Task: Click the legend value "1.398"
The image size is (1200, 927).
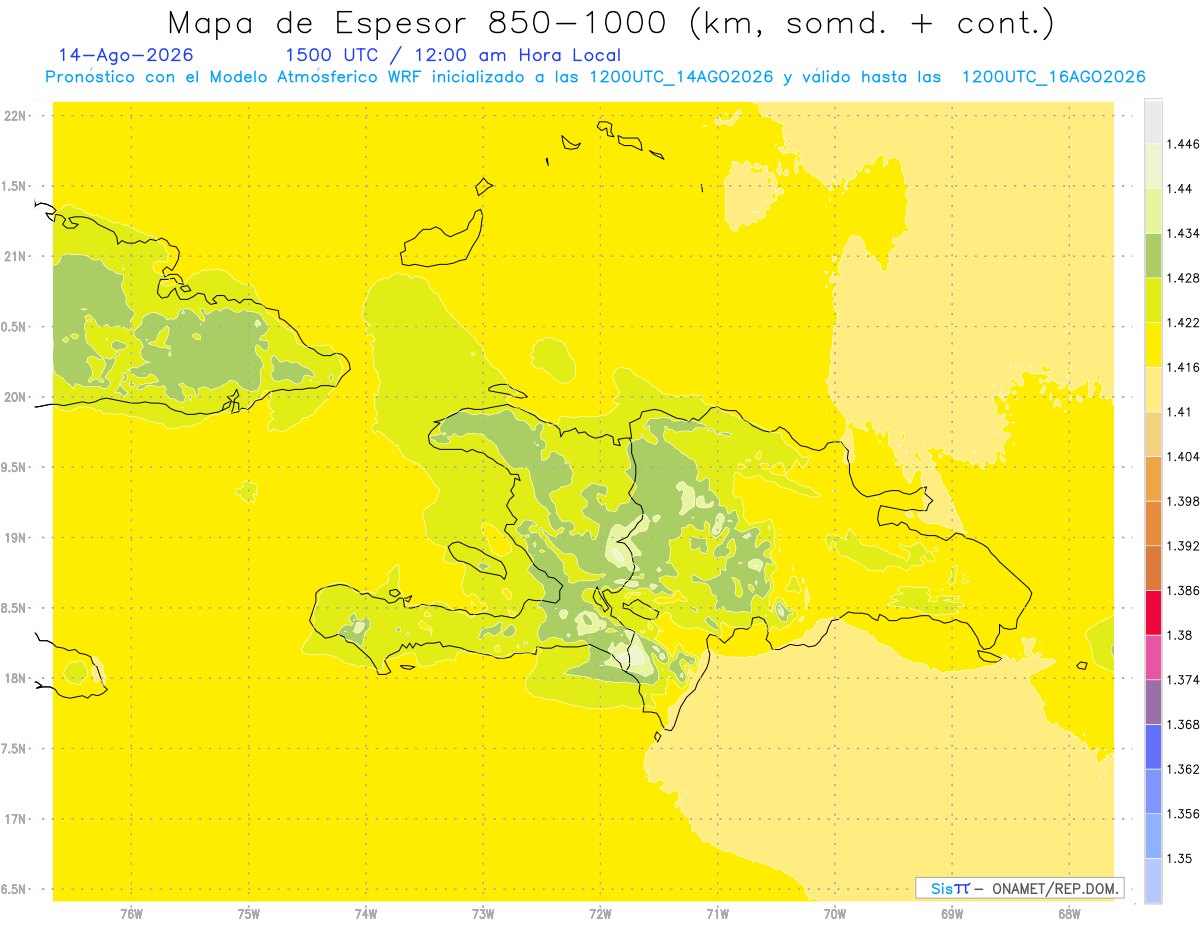Action: tap(1183, 501)
